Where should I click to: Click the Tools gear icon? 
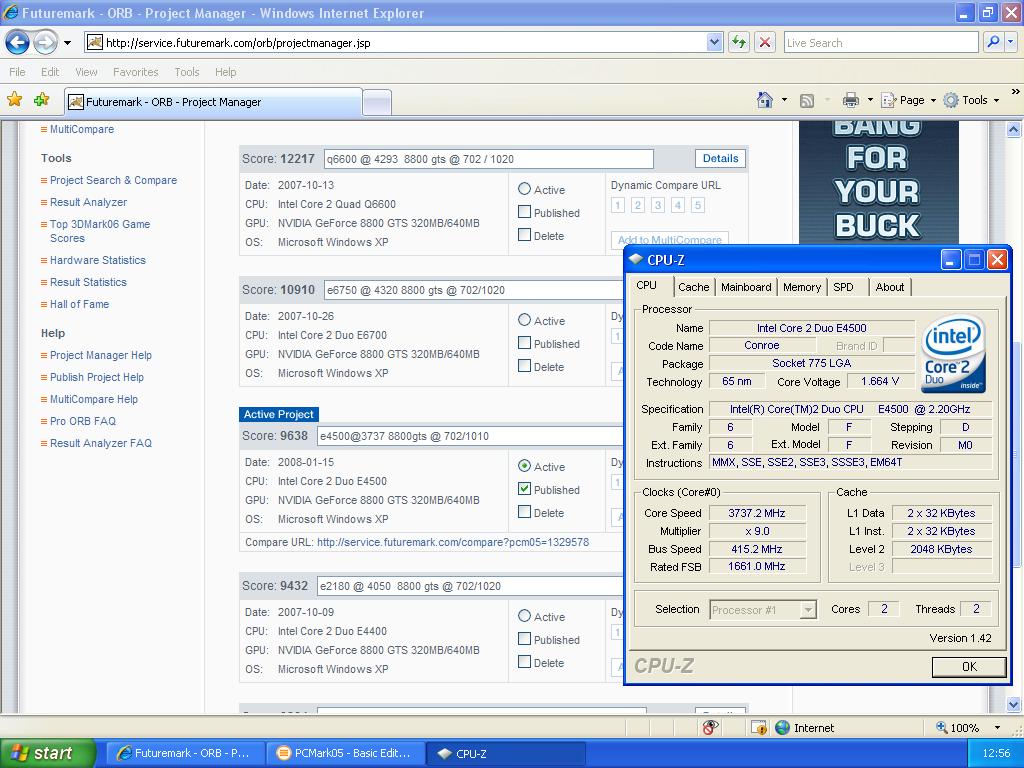(952, 100)
